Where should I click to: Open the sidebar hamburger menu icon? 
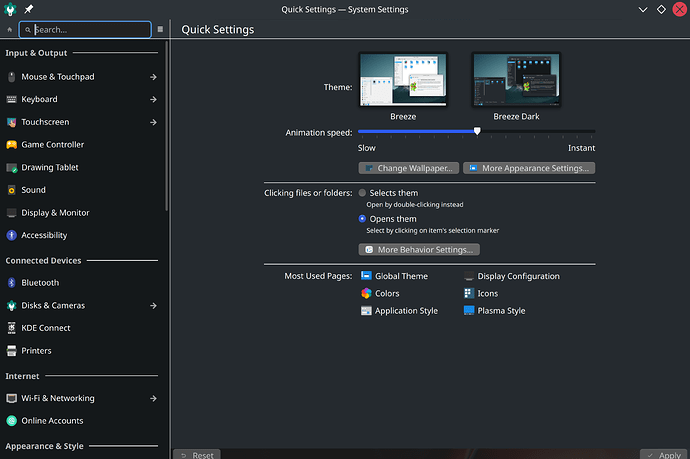(x=160, y=29)
